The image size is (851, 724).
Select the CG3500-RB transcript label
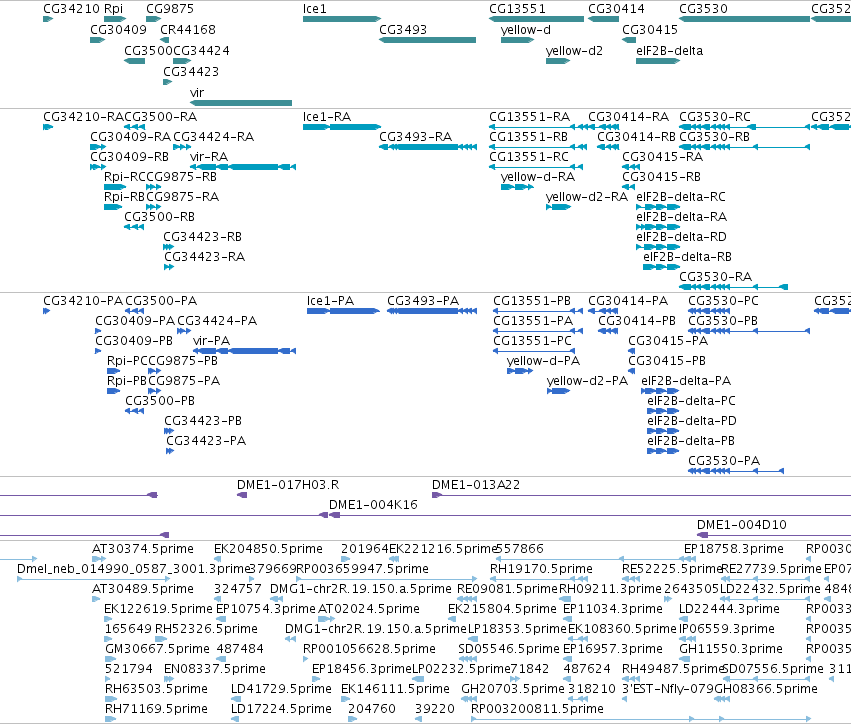click(160, 217)
